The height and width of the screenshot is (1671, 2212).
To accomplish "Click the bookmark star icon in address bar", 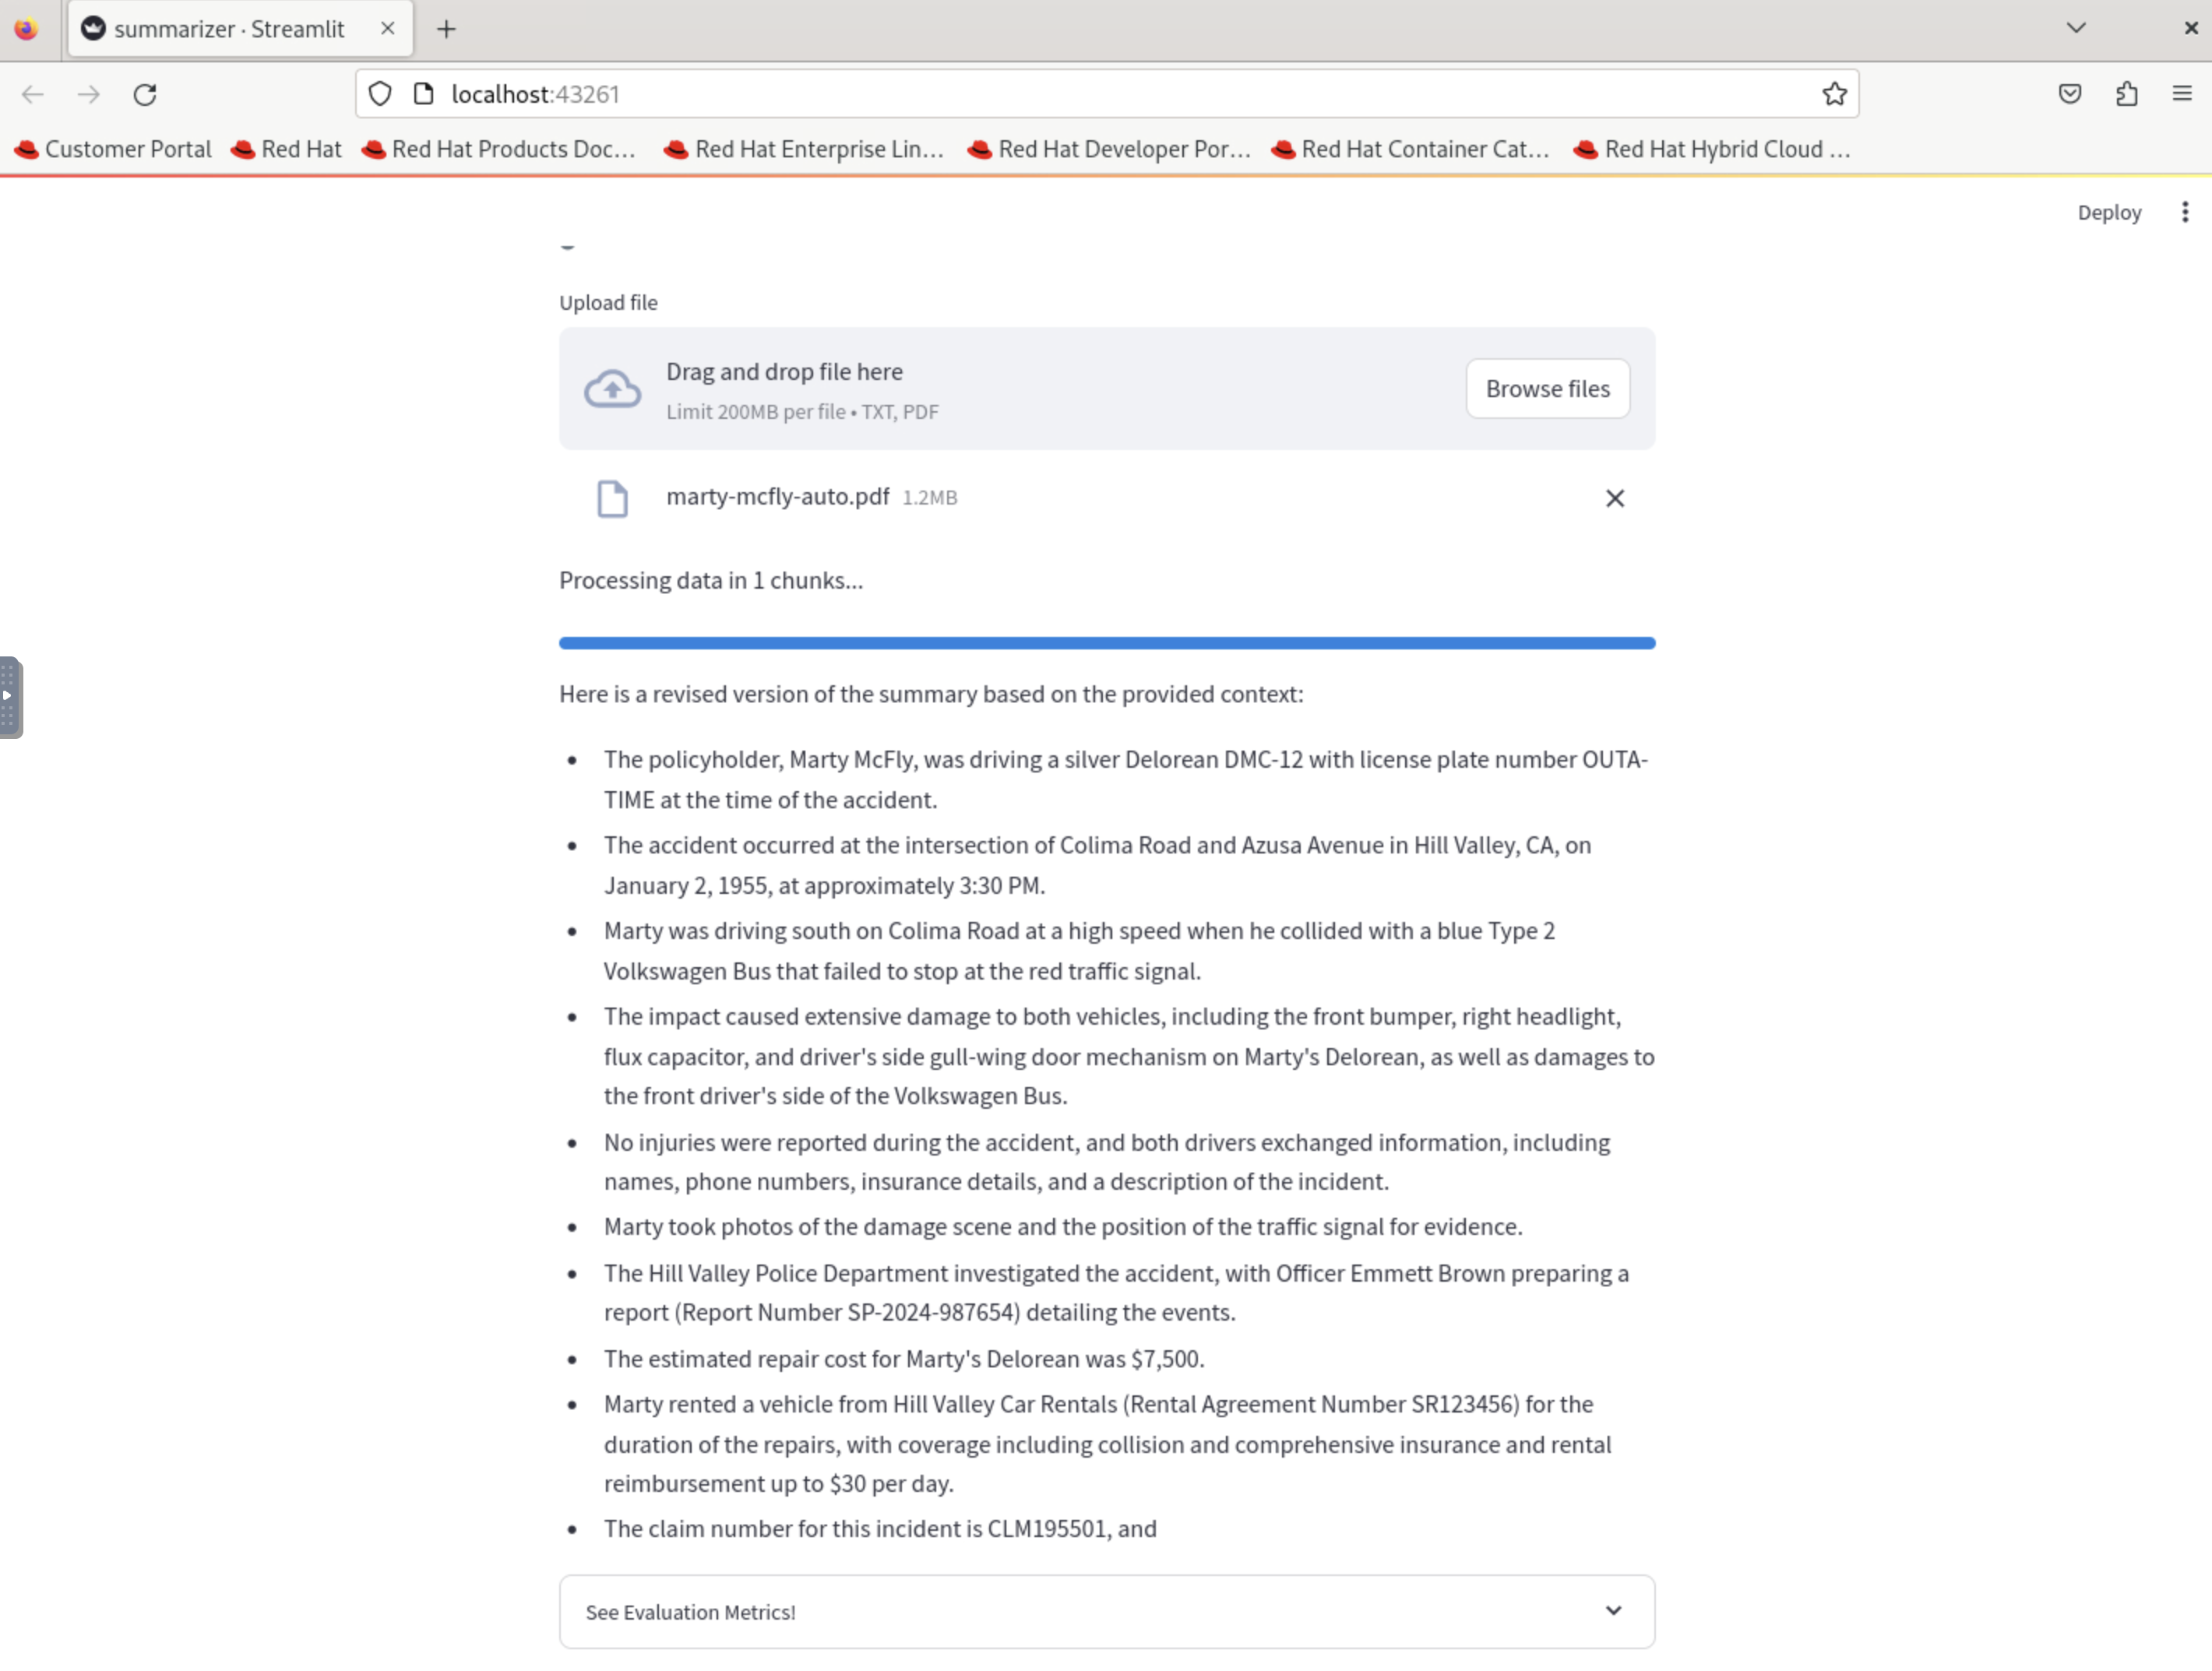I will 1833,93.
